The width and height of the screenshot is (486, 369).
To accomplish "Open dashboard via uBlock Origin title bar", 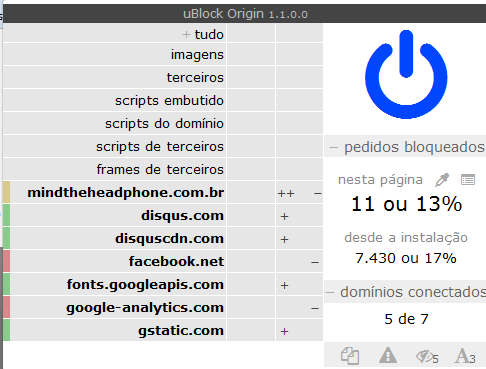I will coord(245,14).
